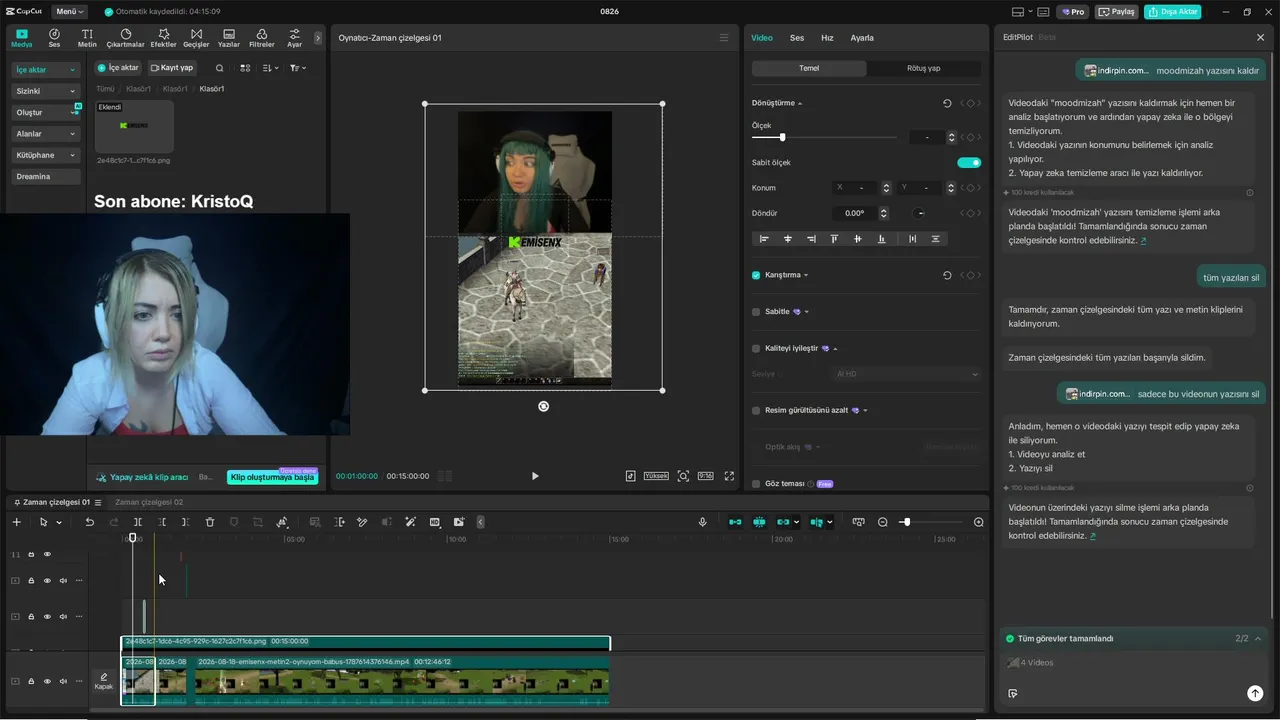Open the Metin tab in the media toolbar
The width and height of the screenshot is (1280, 720).
pos(87,38)
